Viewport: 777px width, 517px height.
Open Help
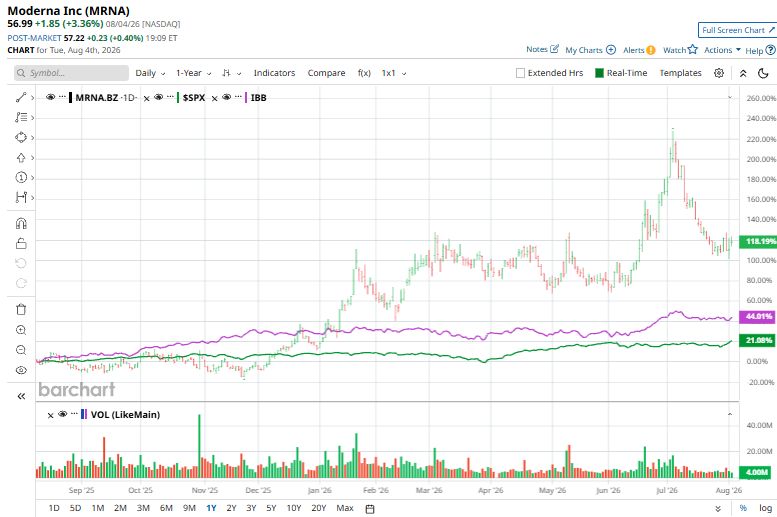click(760, 51)
